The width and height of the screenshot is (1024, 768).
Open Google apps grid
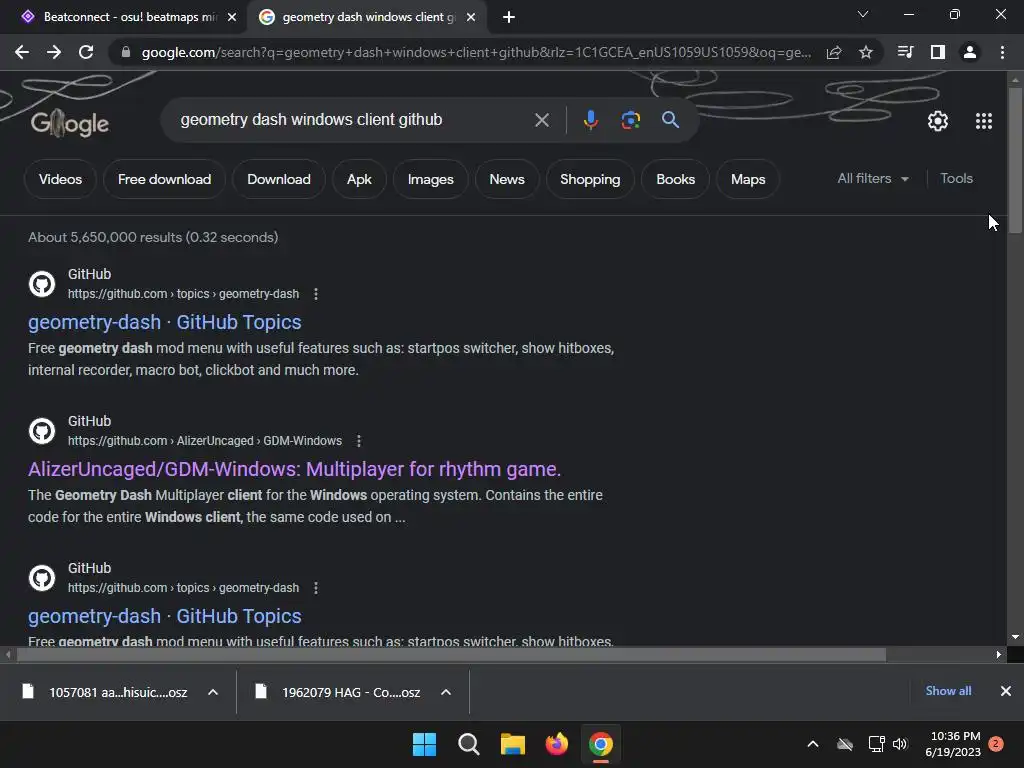coord(984,121)
